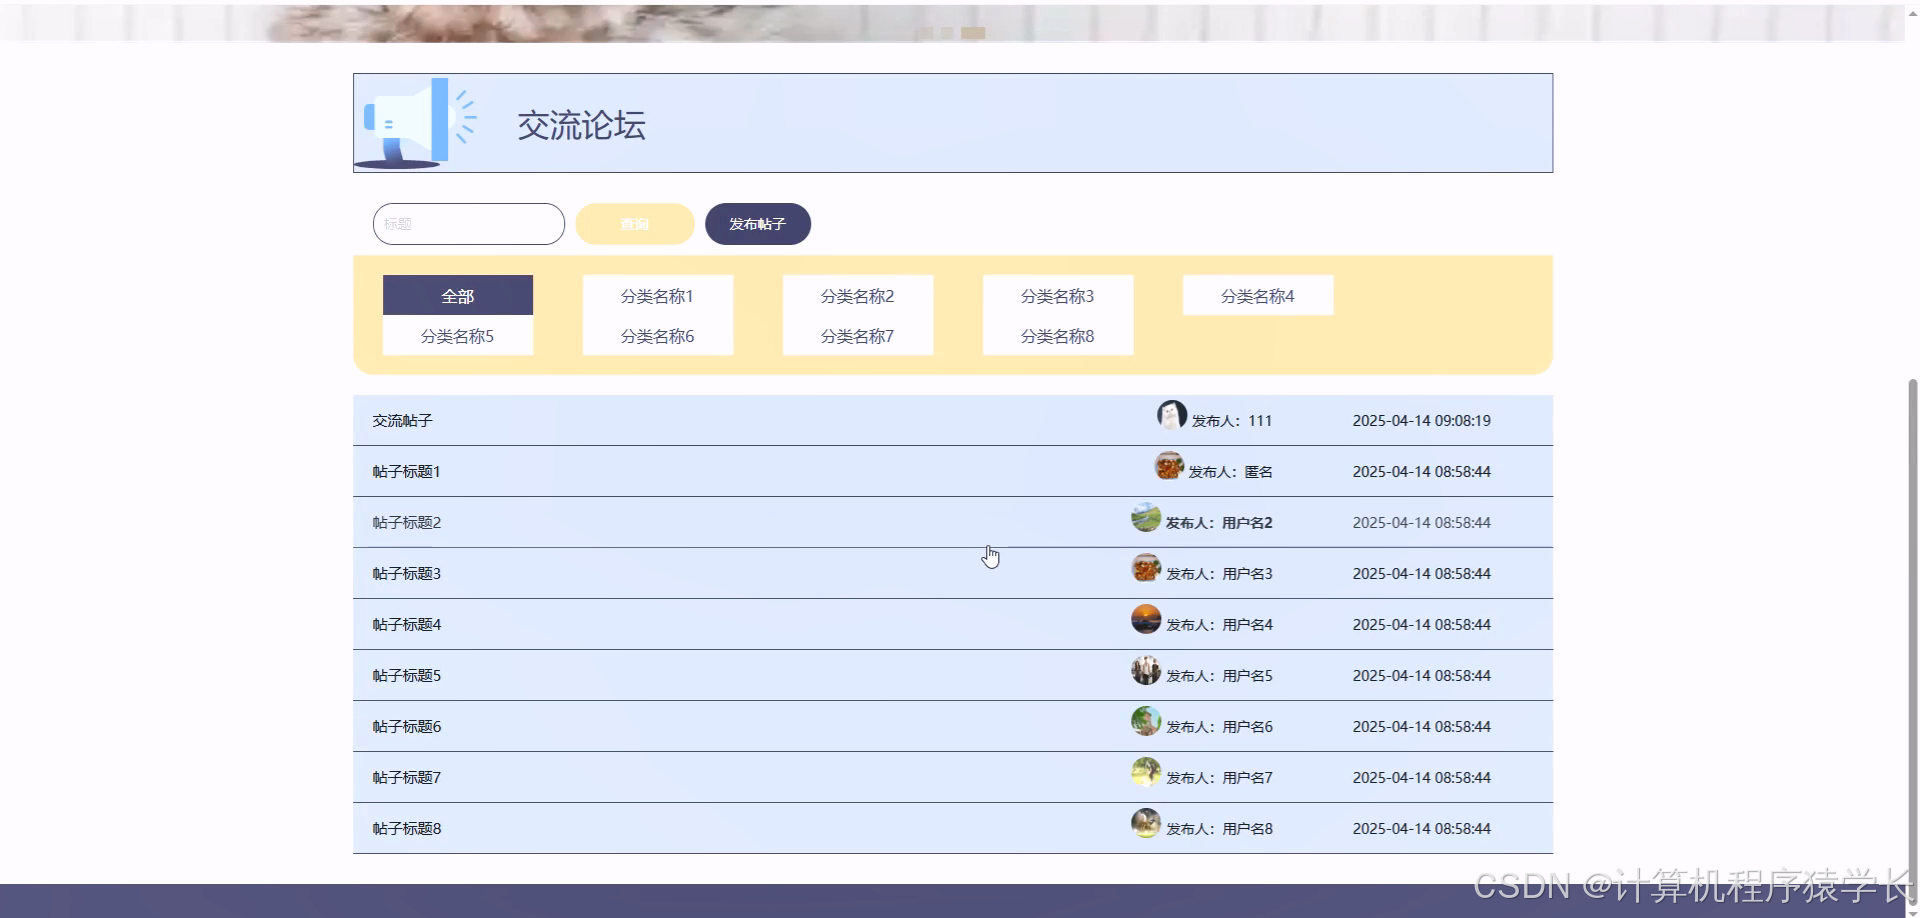The image size is (1920, 918).
Task: Click user 111's owl avatar icon
Action: tap(1170, 414)
